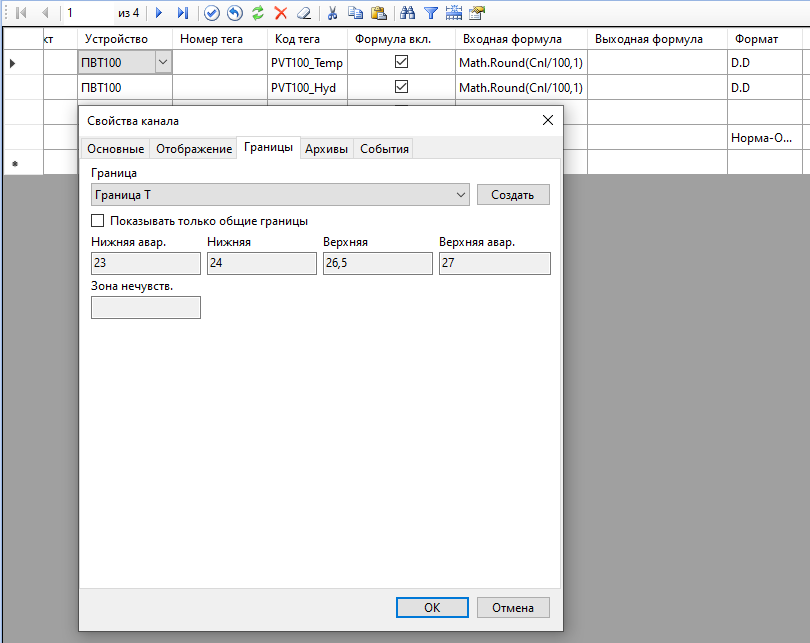Click the PVT100_Hyd cell

pos(307,87)
